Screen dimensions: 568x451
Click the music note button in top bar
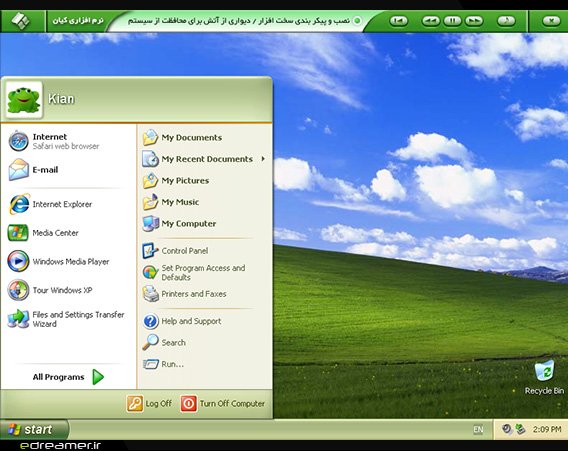(x=506, y=21)
